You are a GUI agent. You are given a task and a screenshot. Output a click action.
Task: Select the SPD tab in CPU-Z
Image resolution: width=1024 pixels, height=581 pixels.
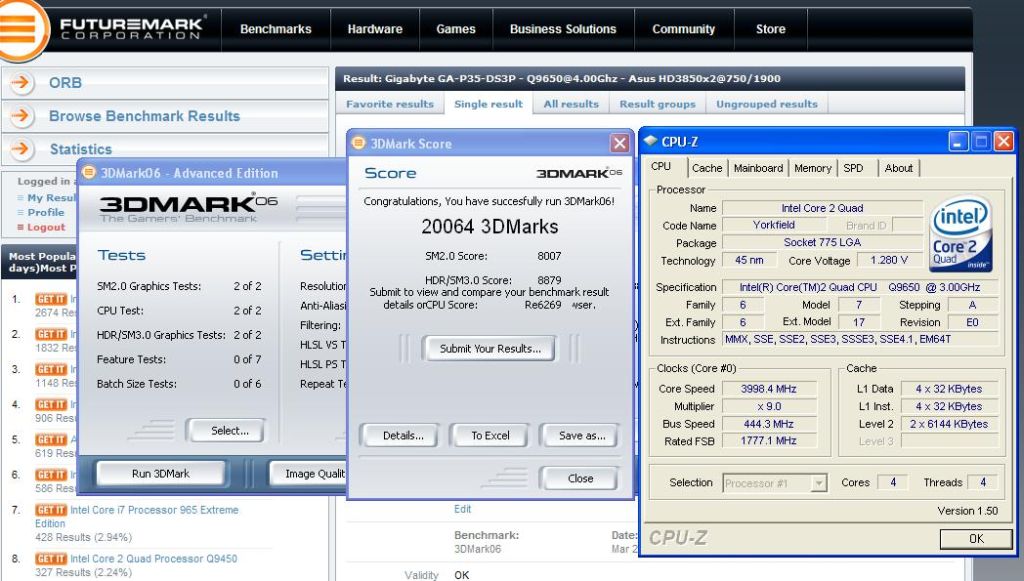click(853, 168)
